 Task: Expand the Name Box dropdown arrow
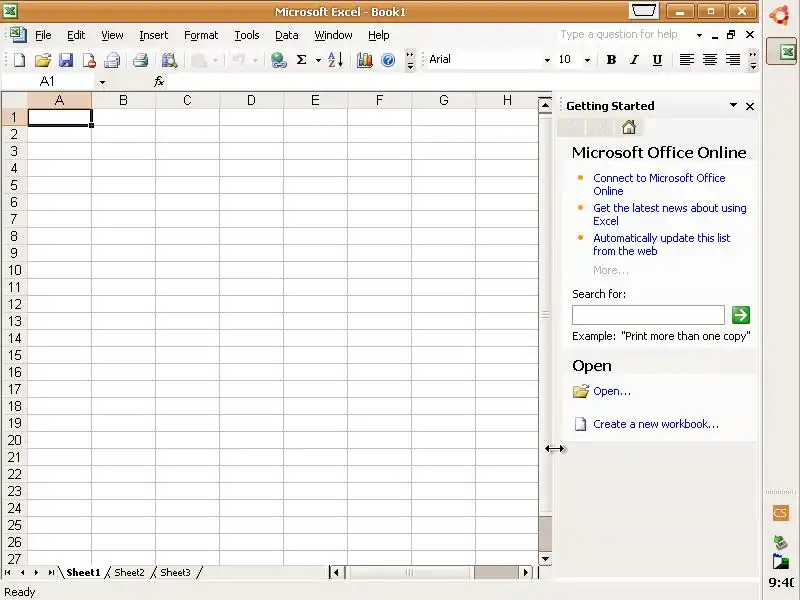[102, 82]
